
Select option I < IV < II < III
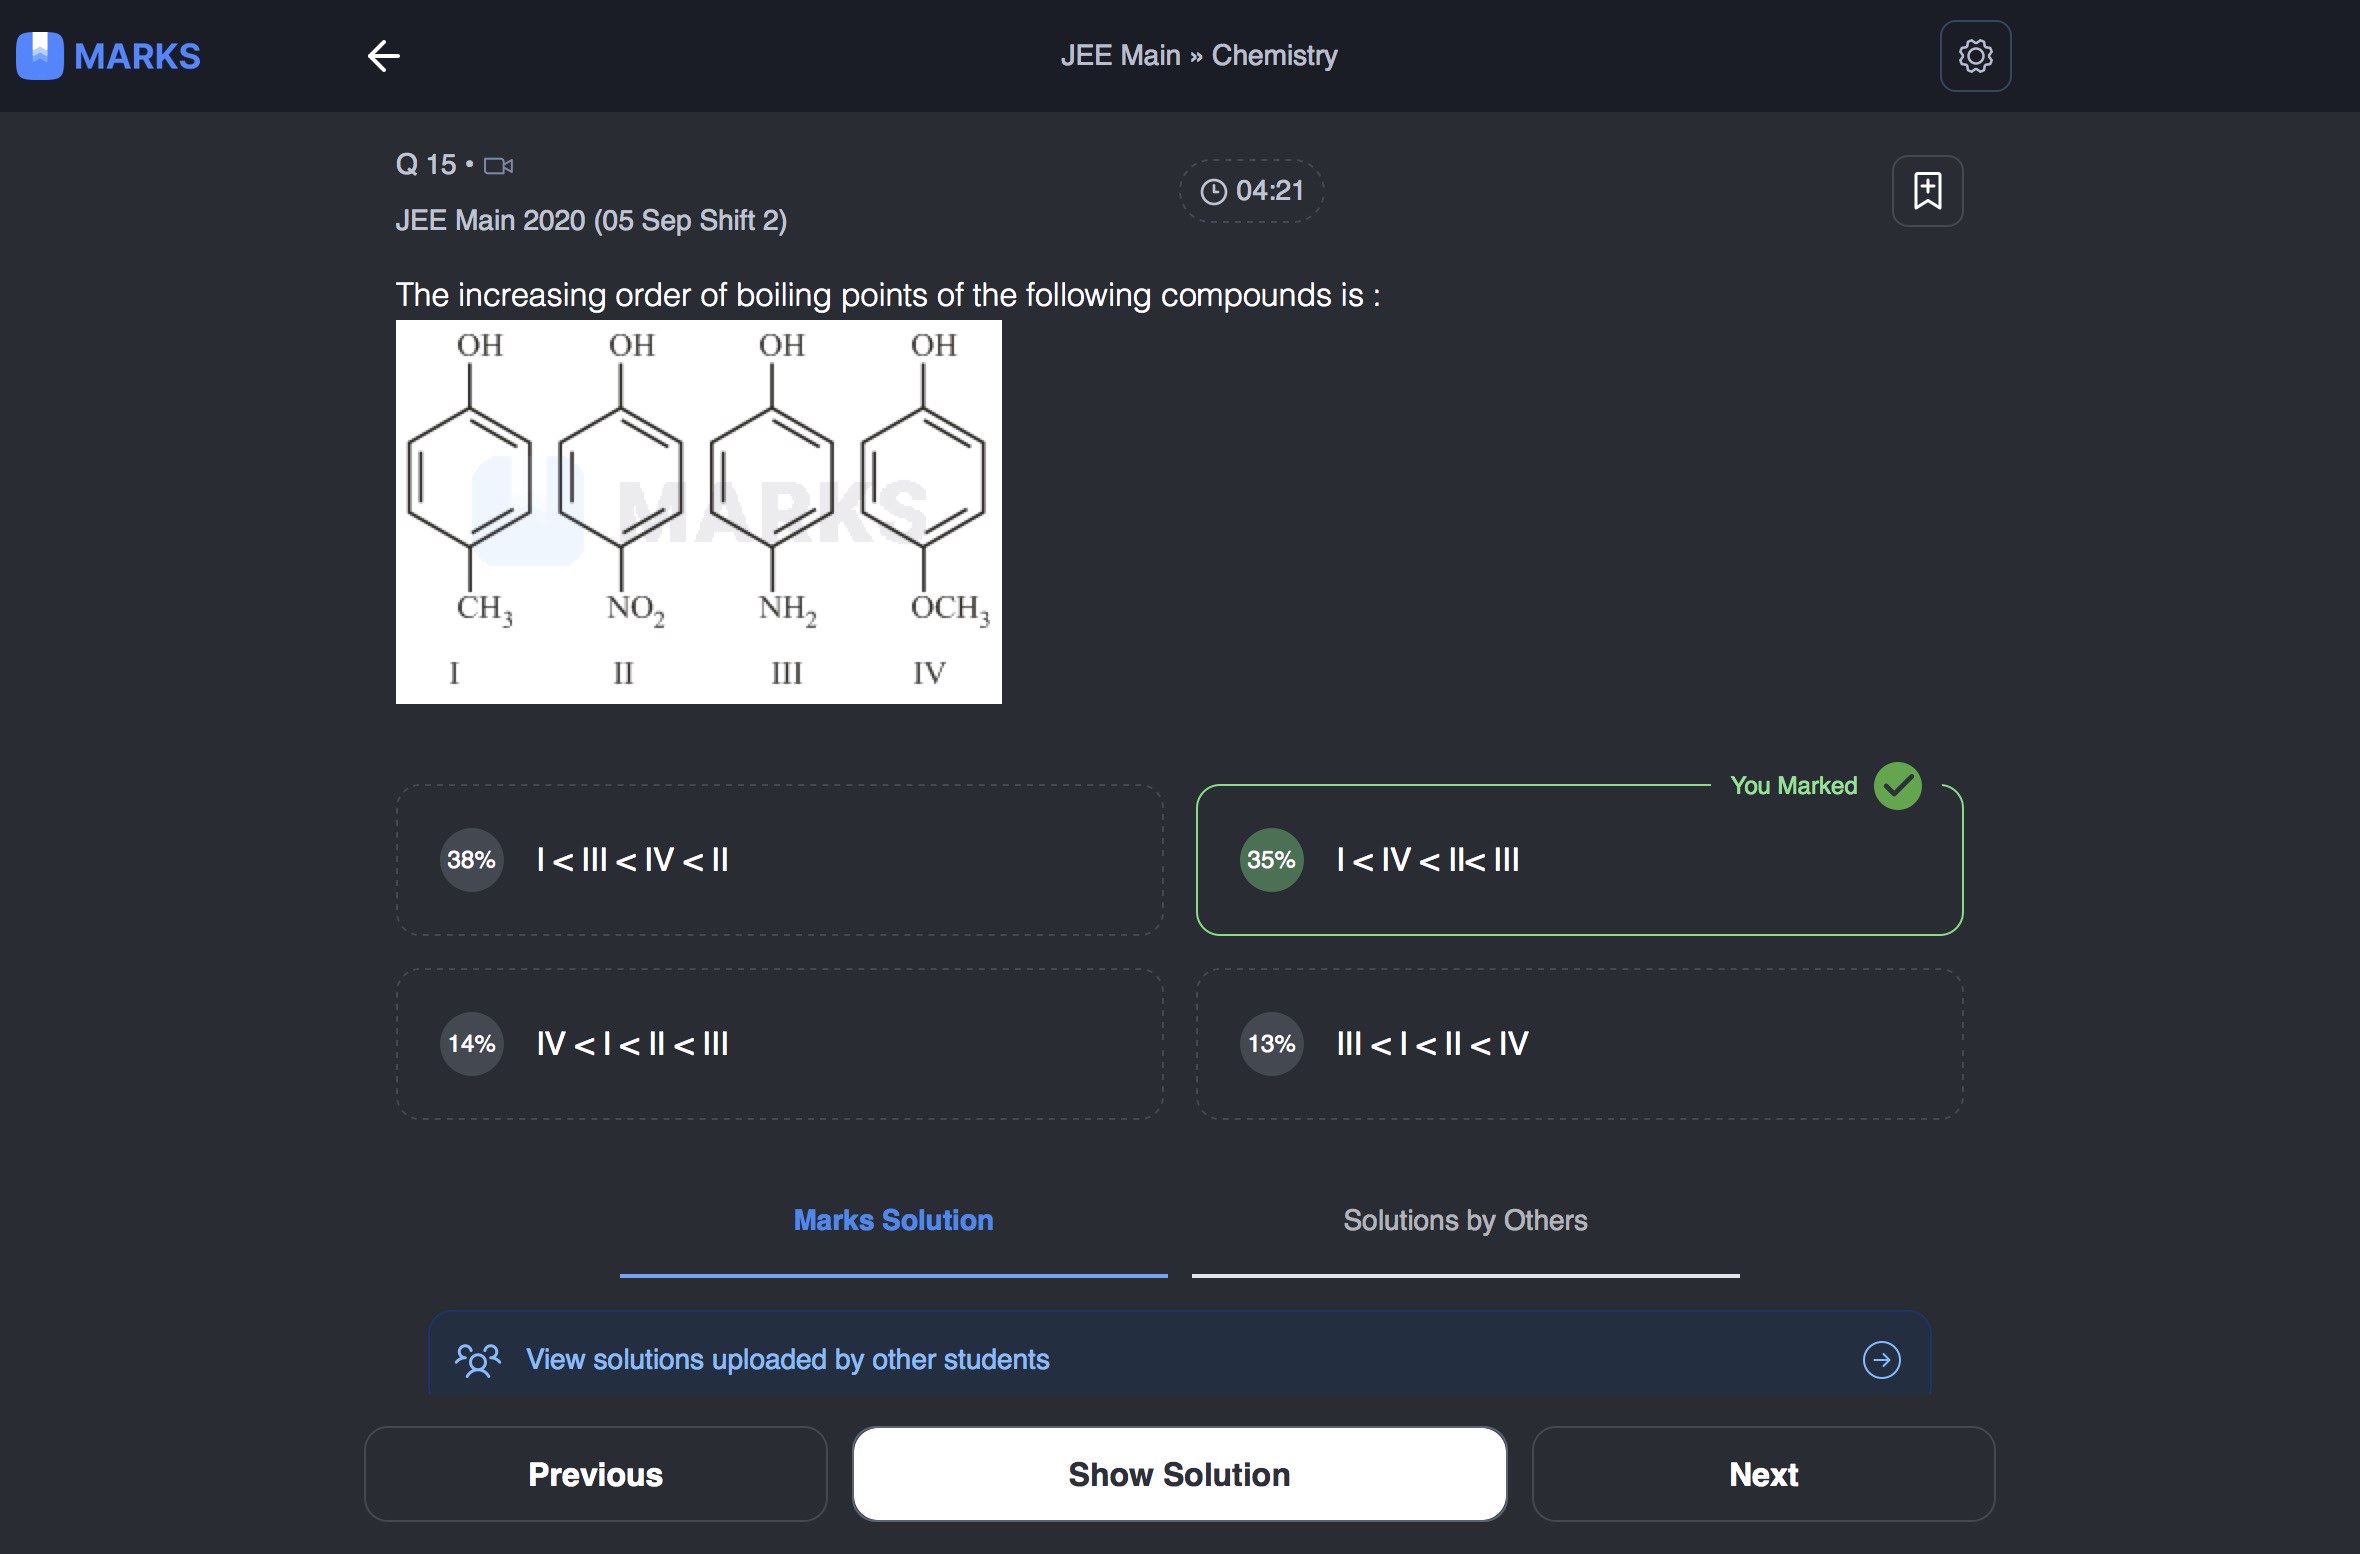[x=1579, y=860]
